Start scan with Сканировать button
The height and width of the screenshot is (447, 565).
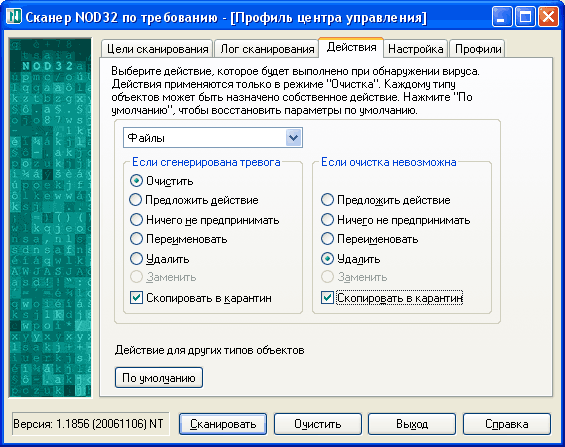[x=223, y=424]
